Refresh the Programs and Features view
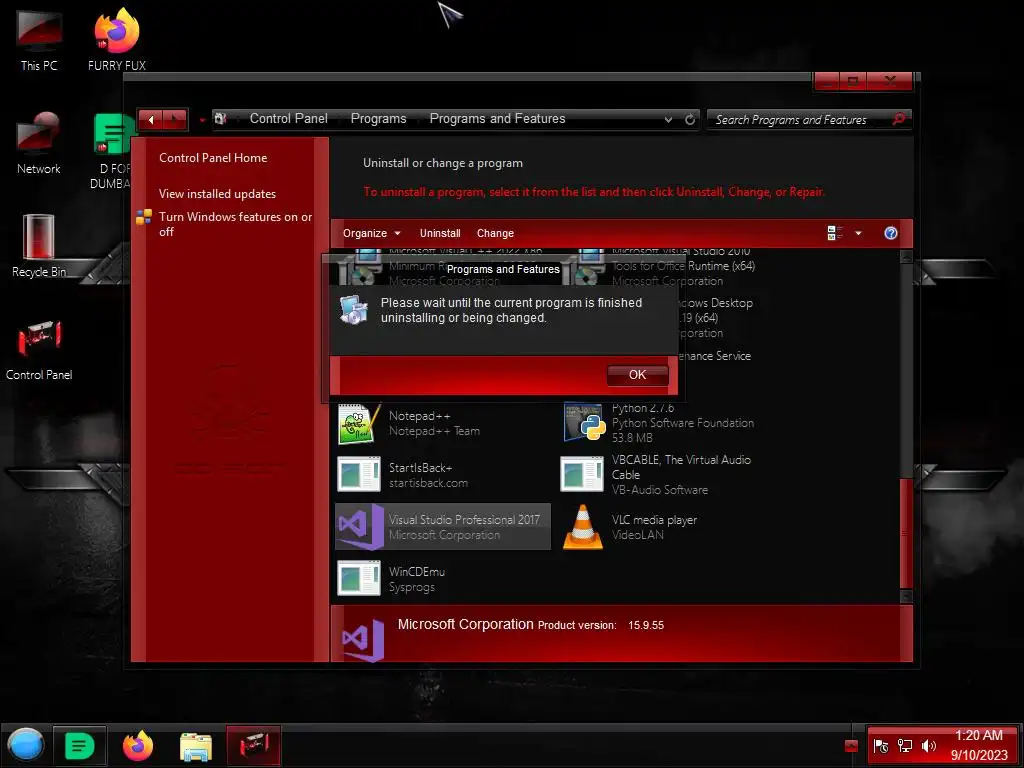Viewport: 1024px width, 768px height. tap(690, 120)
